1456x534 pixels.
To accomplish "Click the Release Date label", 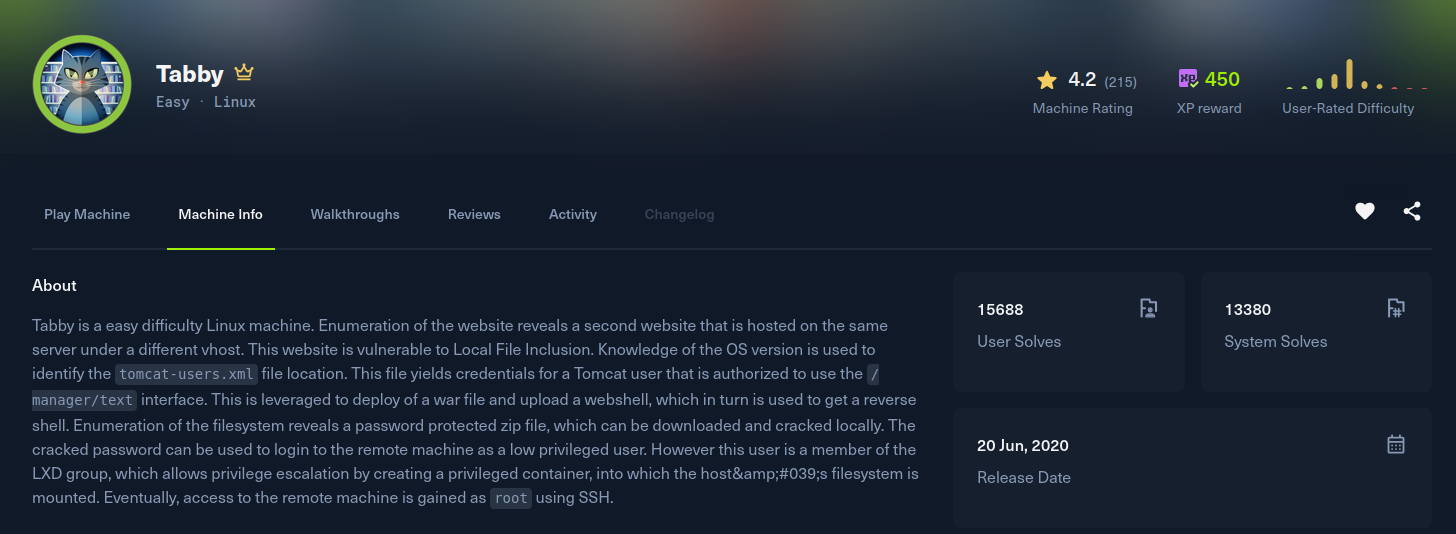I will [1024, 478].
